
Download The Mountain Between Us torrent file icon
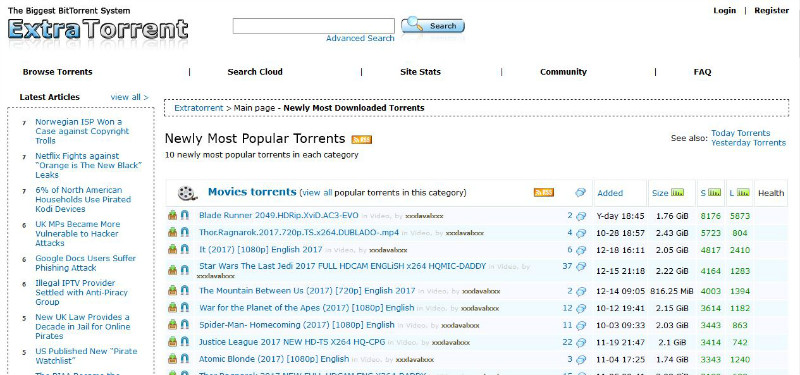tap(172, 290)
